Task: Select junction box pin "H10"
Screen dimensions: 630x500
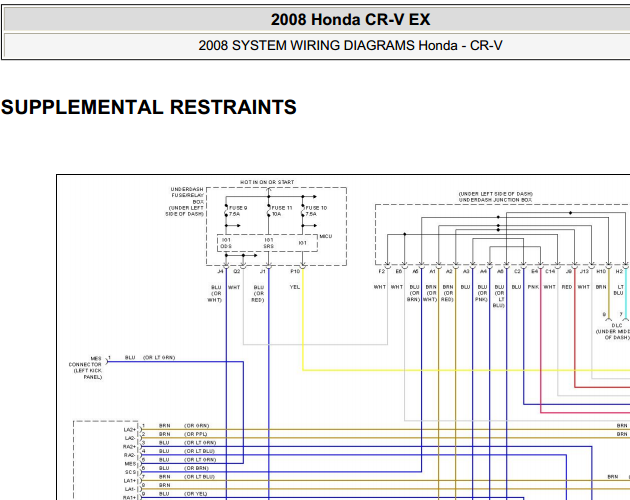Action: [x=601, y=272]
